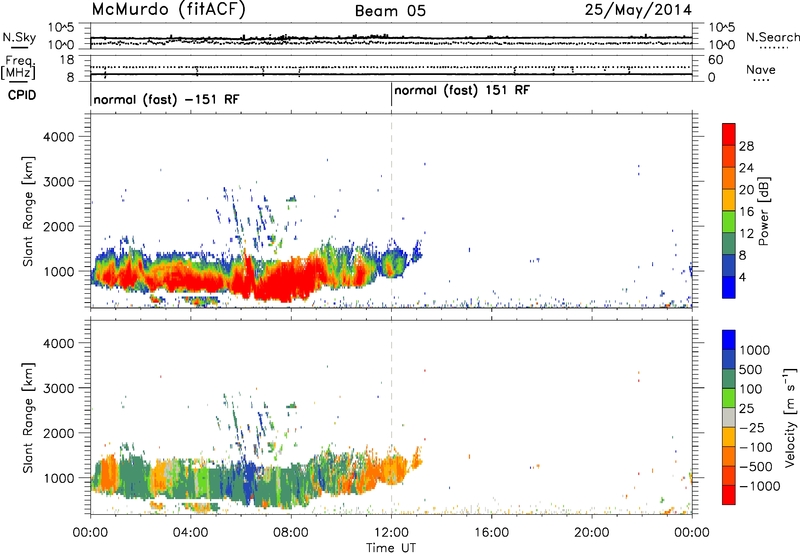Click the 4 label on the power colorbar
The width and height of the screenshot is (800, 554).
pyautogui.click(x=743, y=277)
